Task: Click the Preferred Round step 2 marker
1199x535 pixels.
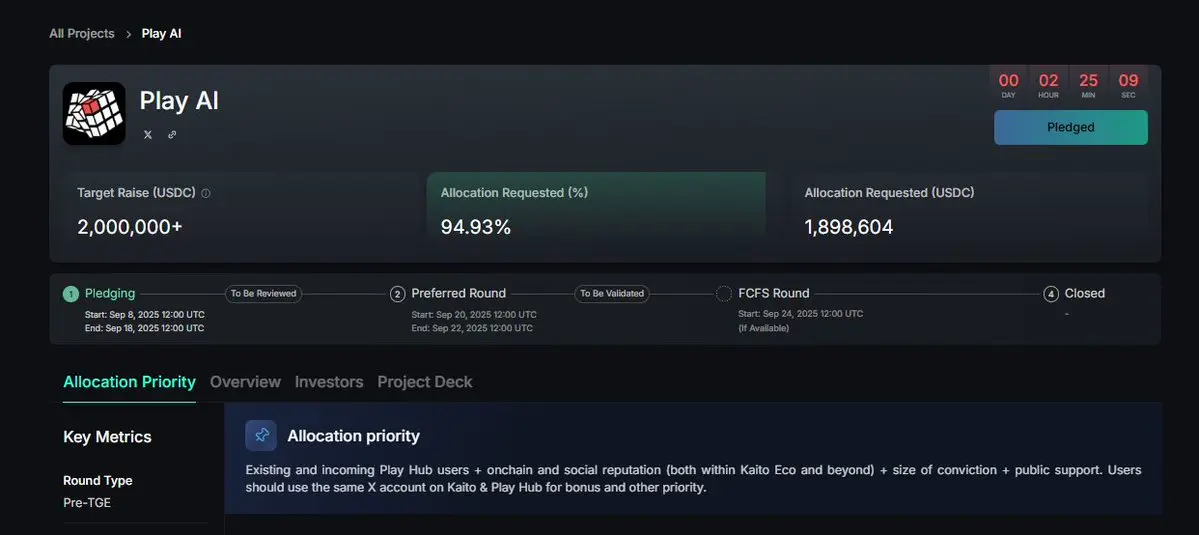Action: 398,293
